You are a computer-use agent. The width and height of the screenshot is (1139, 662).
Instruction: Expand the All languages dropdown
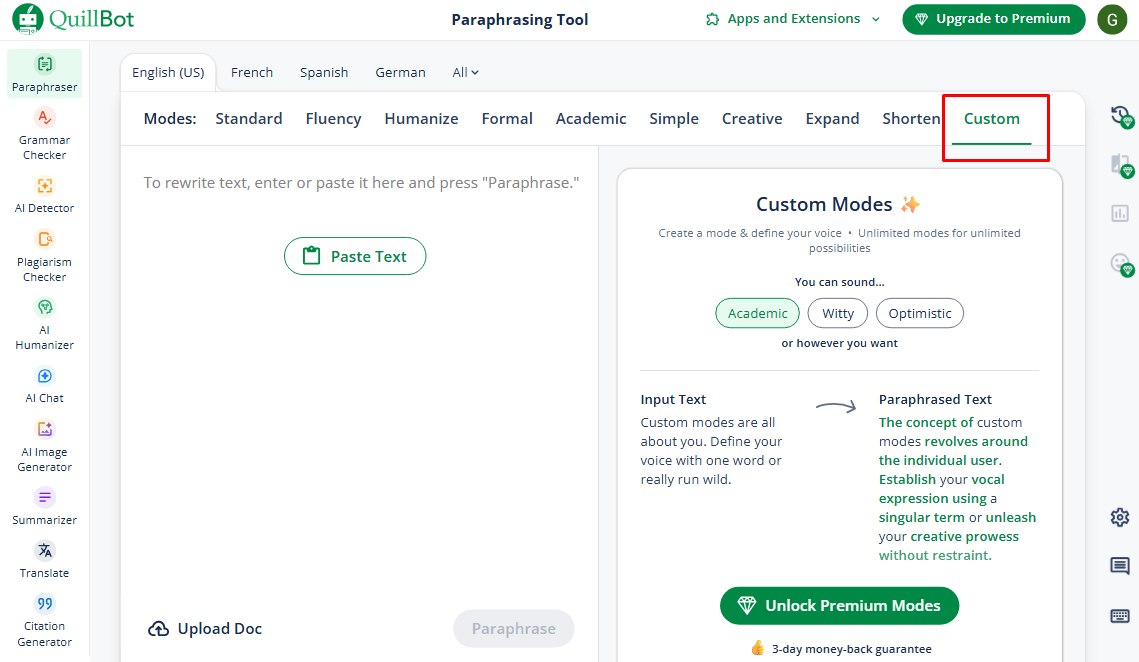(466, 72)
